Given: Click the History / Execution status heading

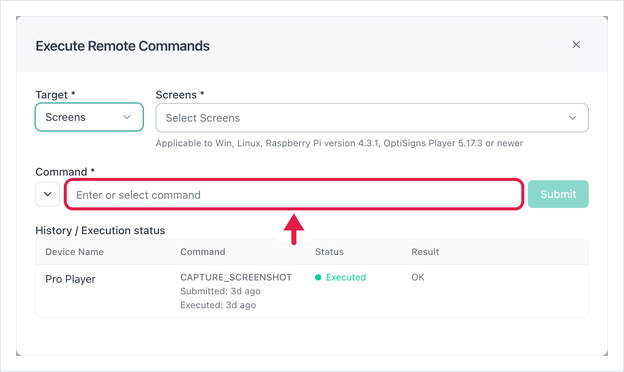Looking at the screenshot, I should [100, 231].
